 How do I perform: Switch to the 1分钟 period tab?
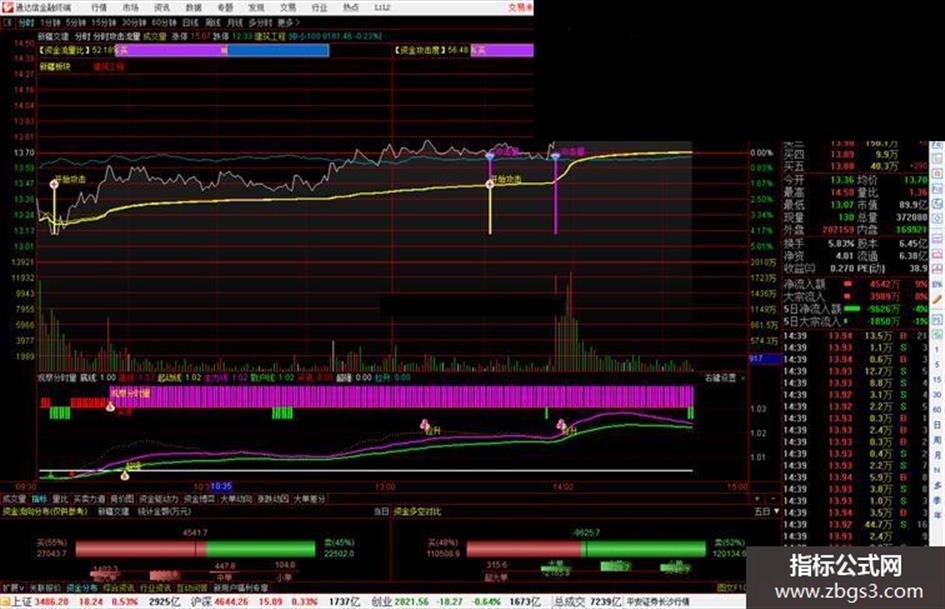pos(50,22)
